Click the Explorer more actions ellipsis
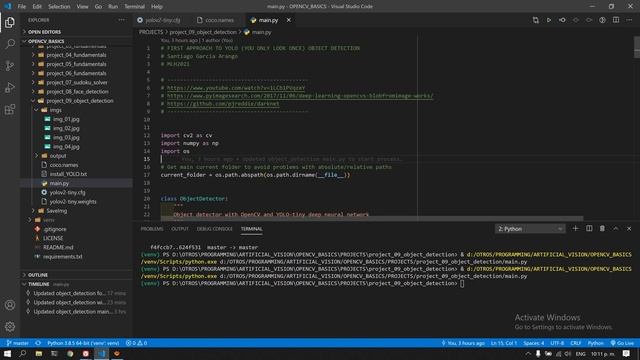 coord(122,20)
